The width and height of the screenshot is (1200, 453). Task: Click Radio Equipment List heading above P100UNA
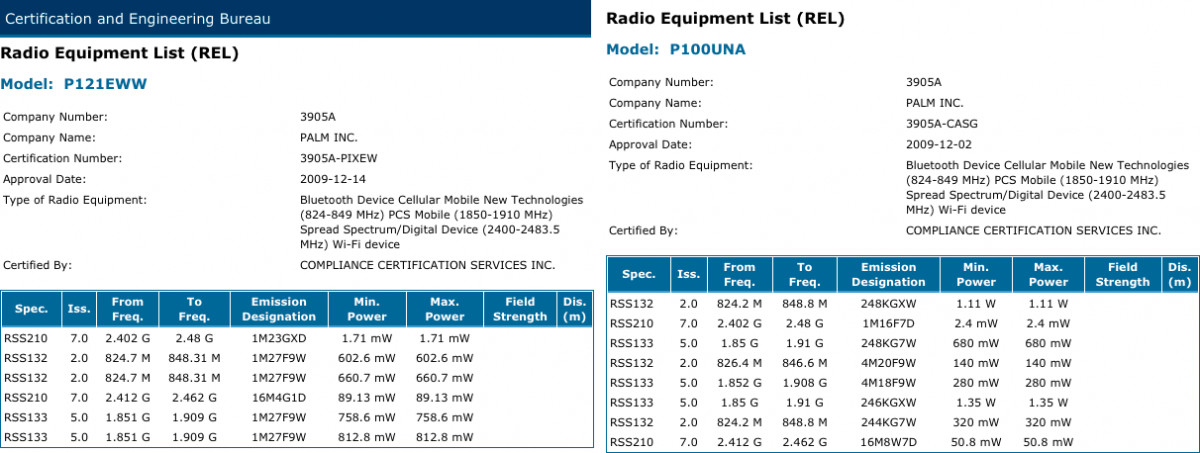tap(725, 18)
